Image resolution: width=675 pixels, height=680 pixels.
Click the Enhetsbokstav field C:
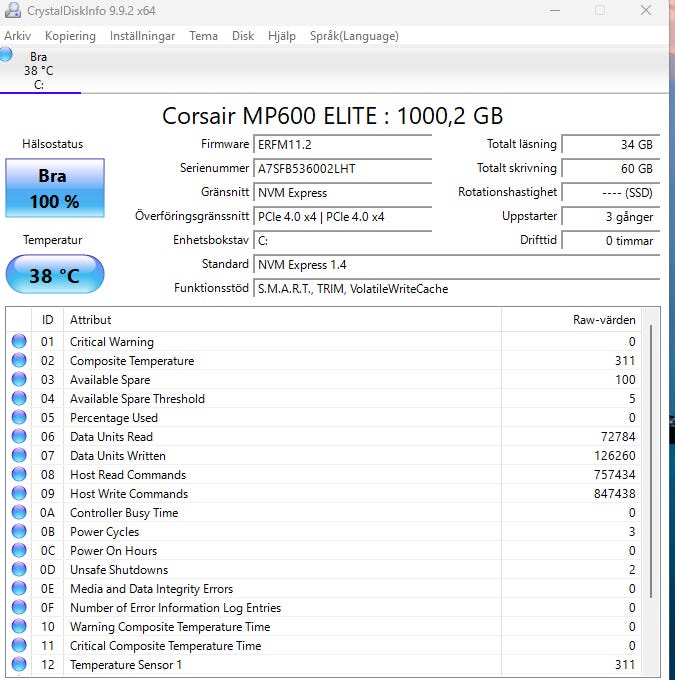(x=342, y=240)
